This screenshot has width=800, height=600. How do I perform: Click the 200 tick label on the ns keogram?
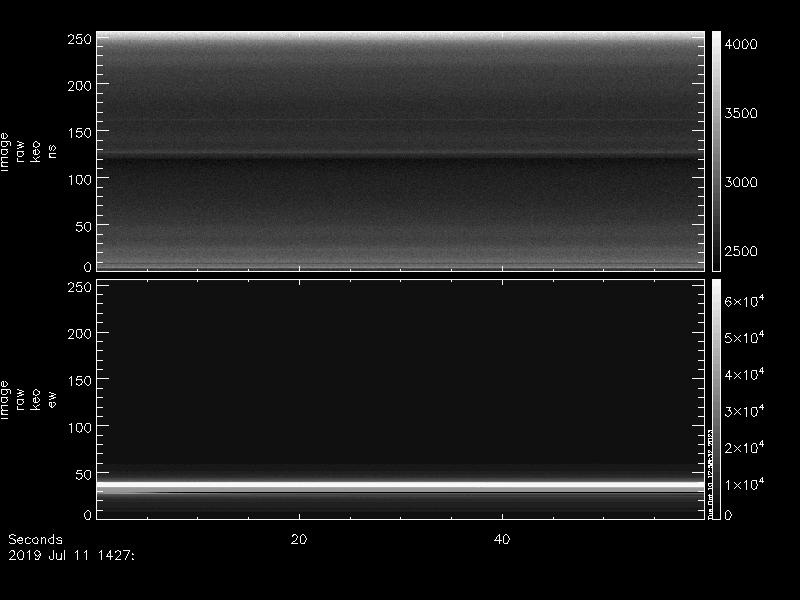[x=79, y=86]
